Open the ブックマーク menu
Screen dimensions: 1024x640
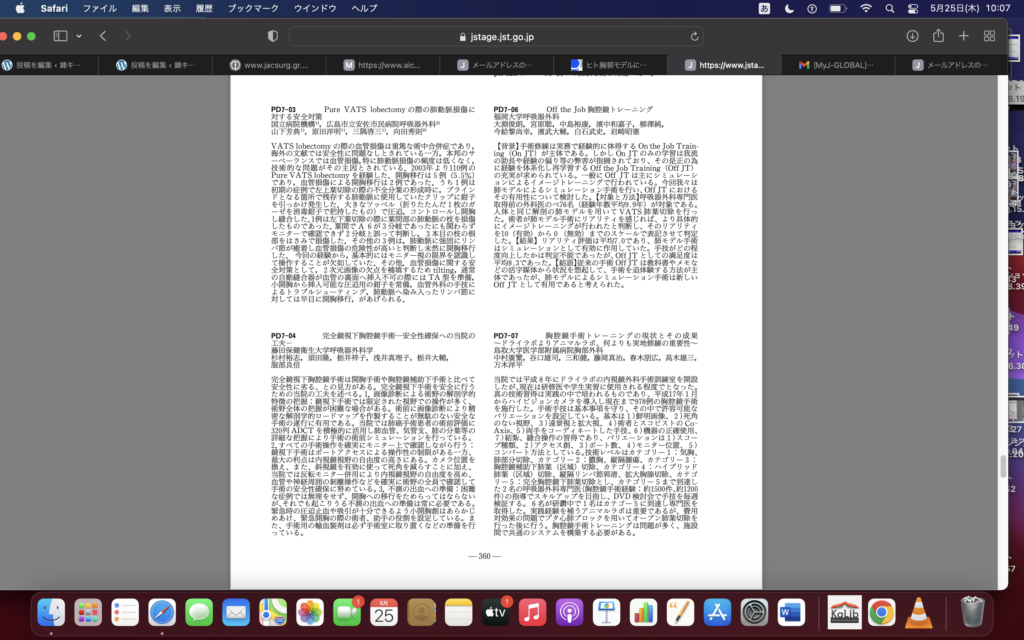point(253,8)
